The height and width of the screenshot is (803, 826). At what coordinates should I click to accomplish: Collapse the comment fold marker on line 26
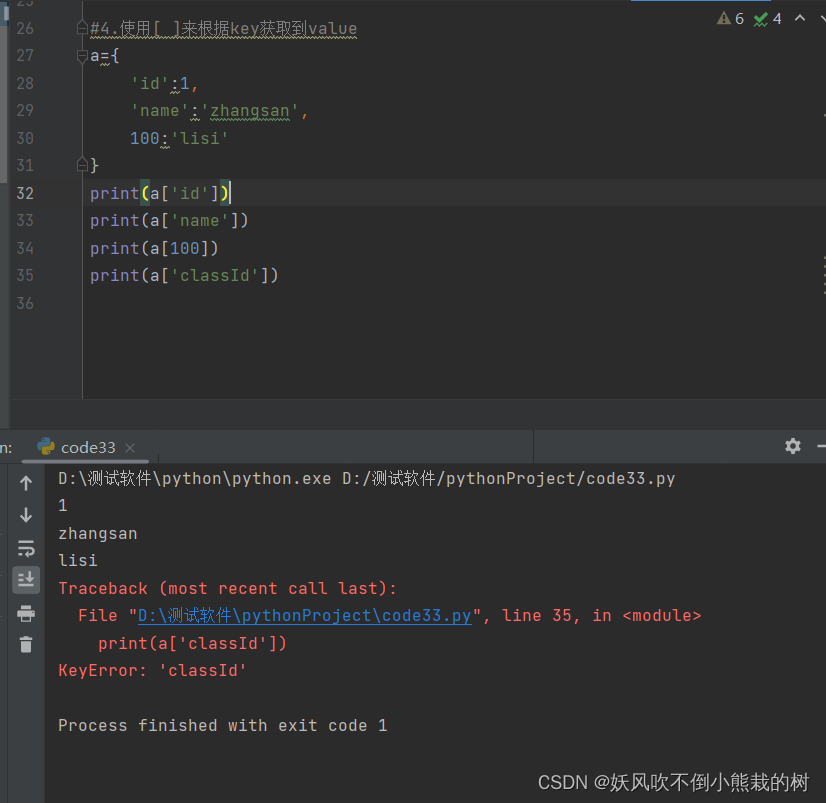point(82,28)
